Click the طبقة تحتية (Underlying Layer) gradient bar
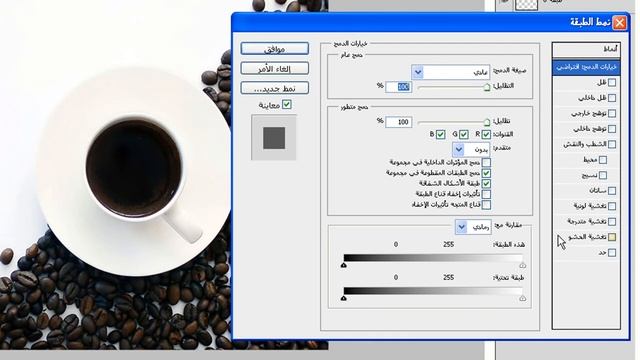 coord(433,291)
